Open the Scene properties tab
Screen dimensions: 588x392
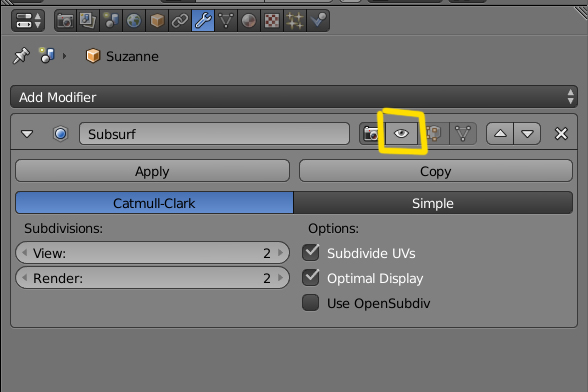point(111,21)
